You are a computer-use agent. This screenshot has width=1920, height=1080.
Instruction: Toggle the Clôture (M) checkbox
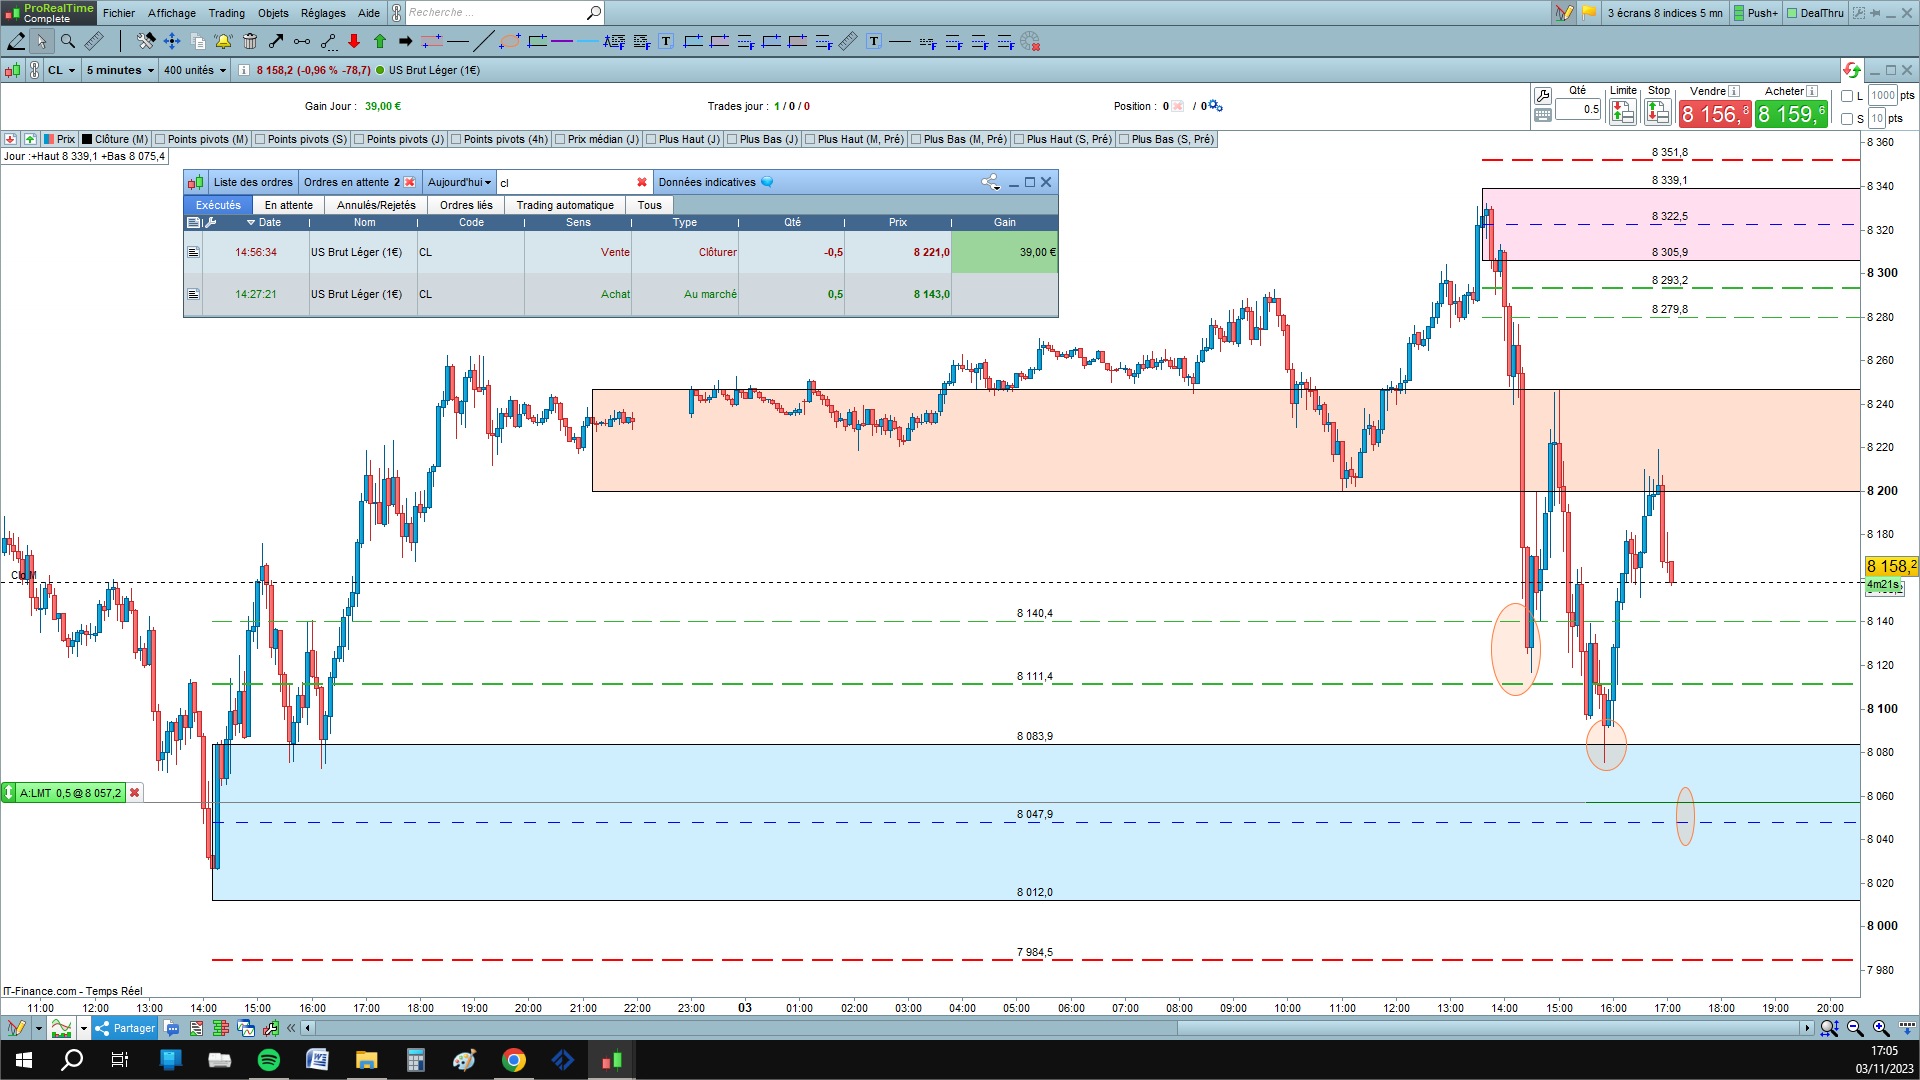click(x=87, y=139)
